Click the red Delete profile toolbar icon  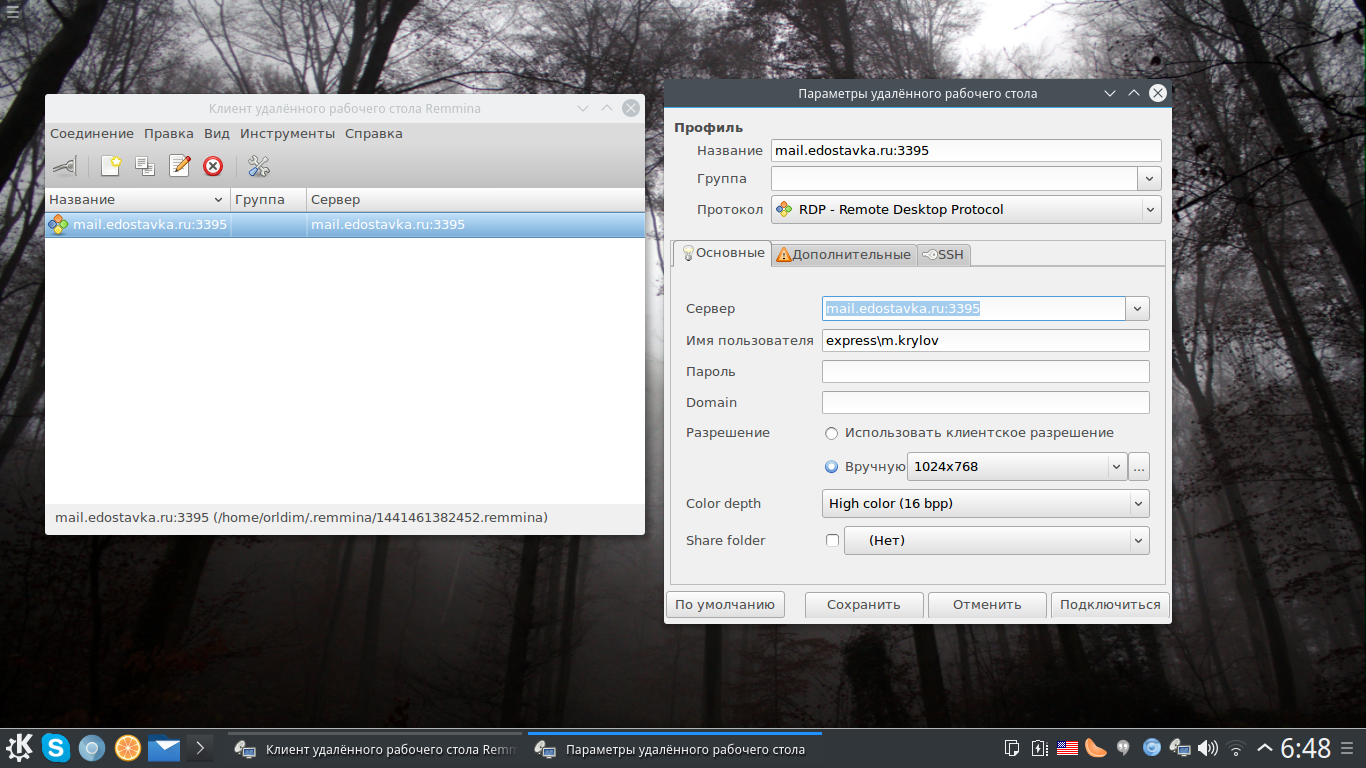click(213, 166)
